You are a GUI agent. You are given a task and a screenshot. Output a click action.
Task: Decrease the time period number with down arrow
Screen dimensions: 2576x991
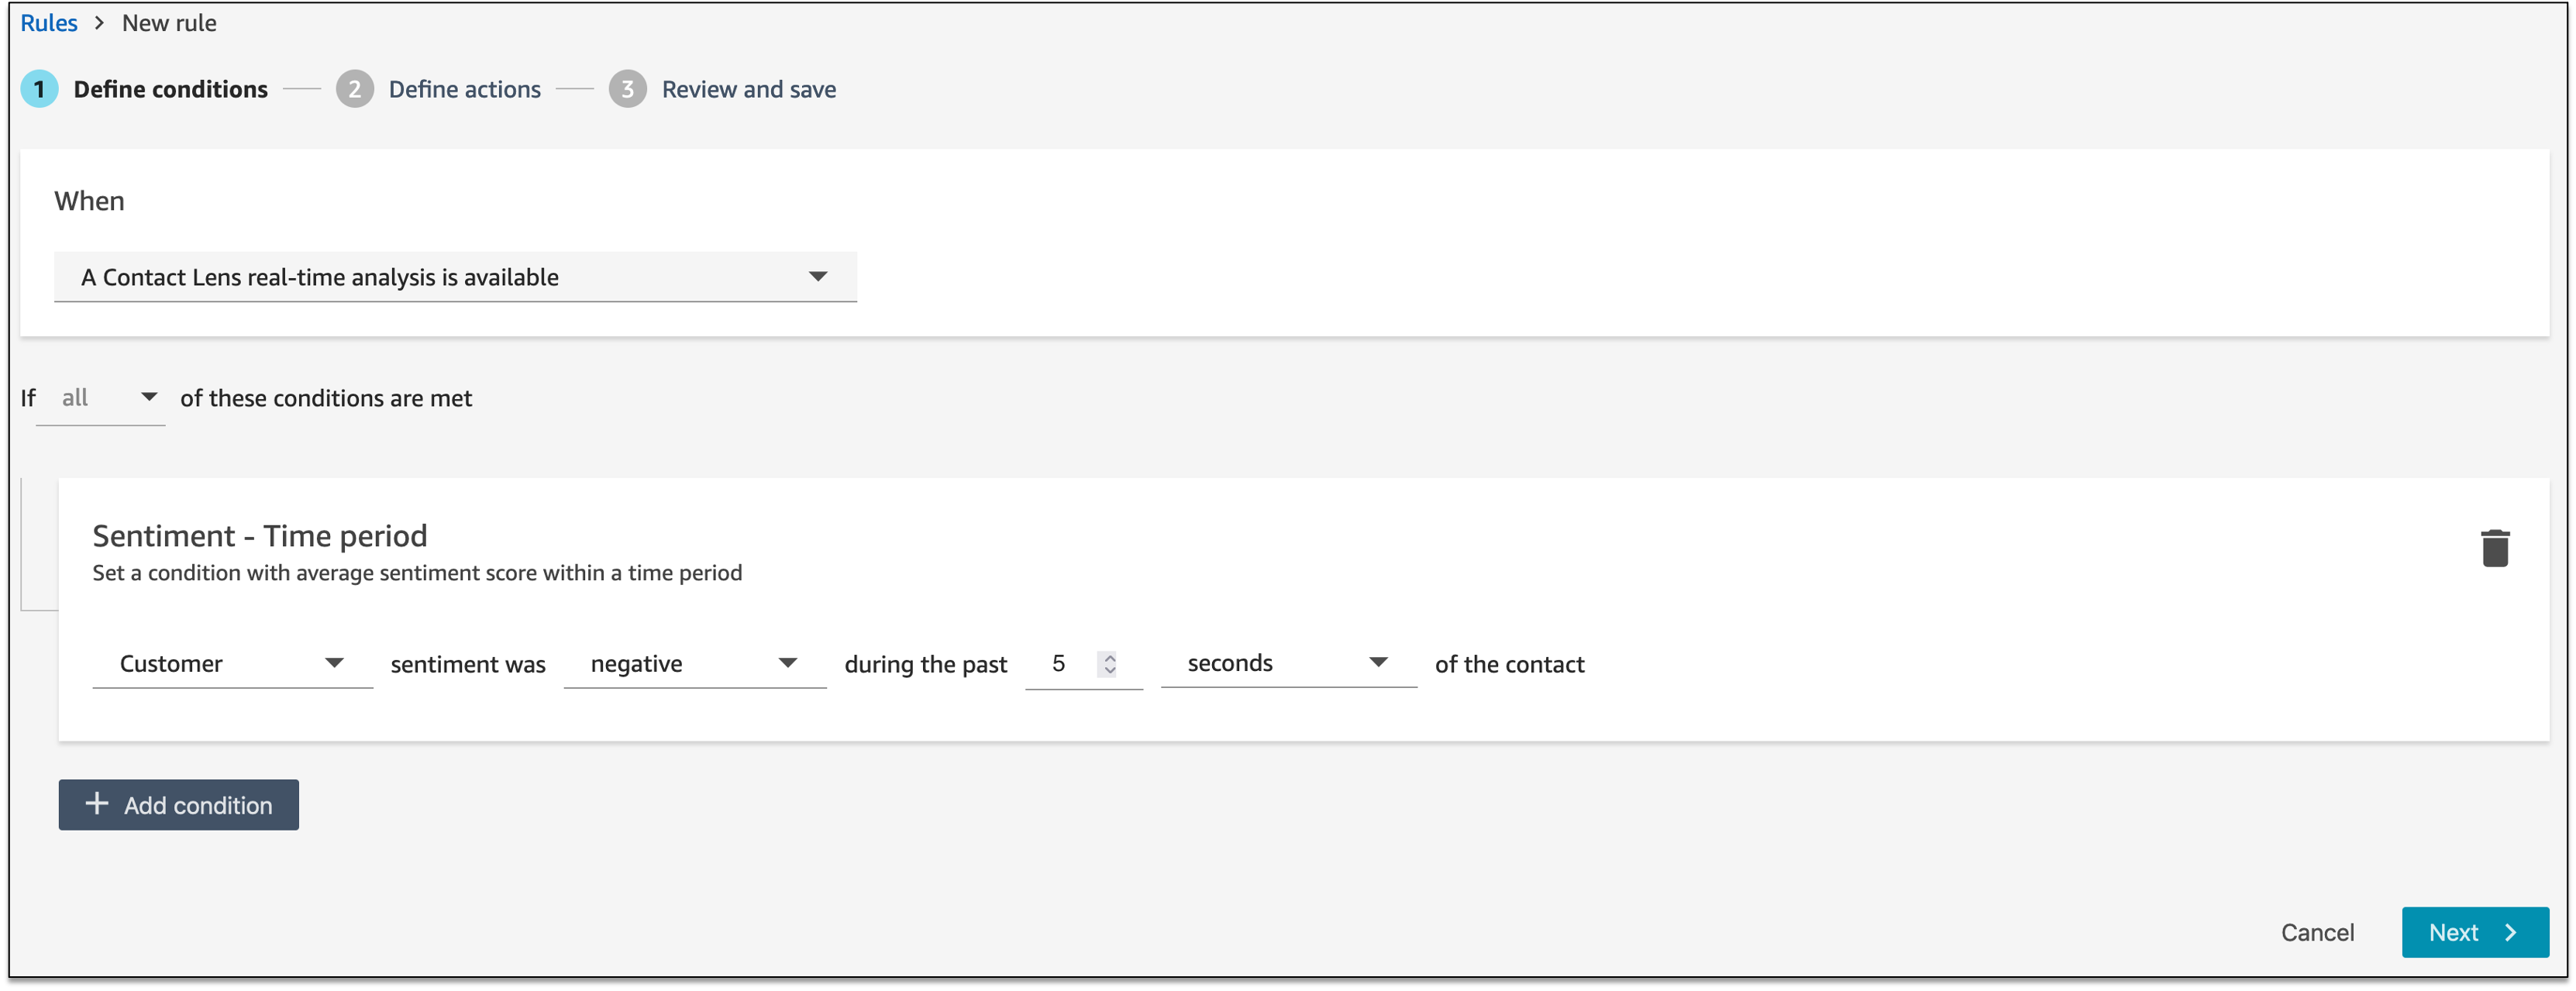point(1109,670)
